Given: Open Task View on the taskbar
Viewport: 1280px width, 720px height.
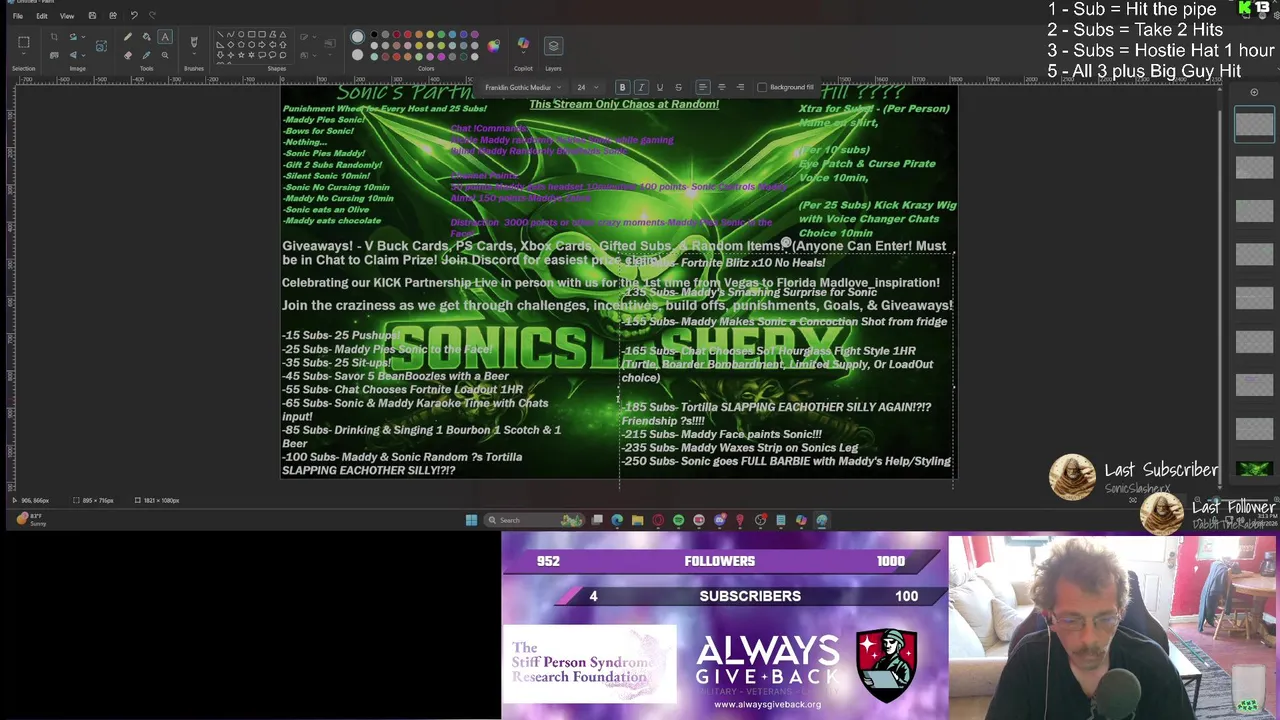Looking at the screenshot, I should coord(597,520).
